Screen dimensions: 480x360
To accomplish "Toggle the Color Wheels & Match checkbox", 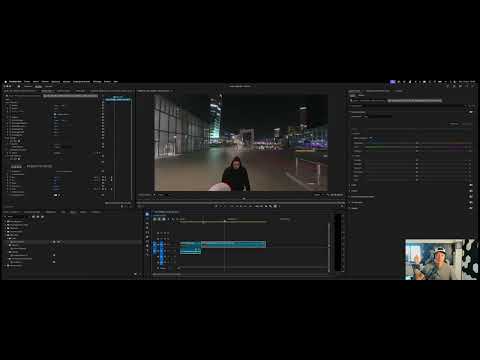I will pos(471,197).
